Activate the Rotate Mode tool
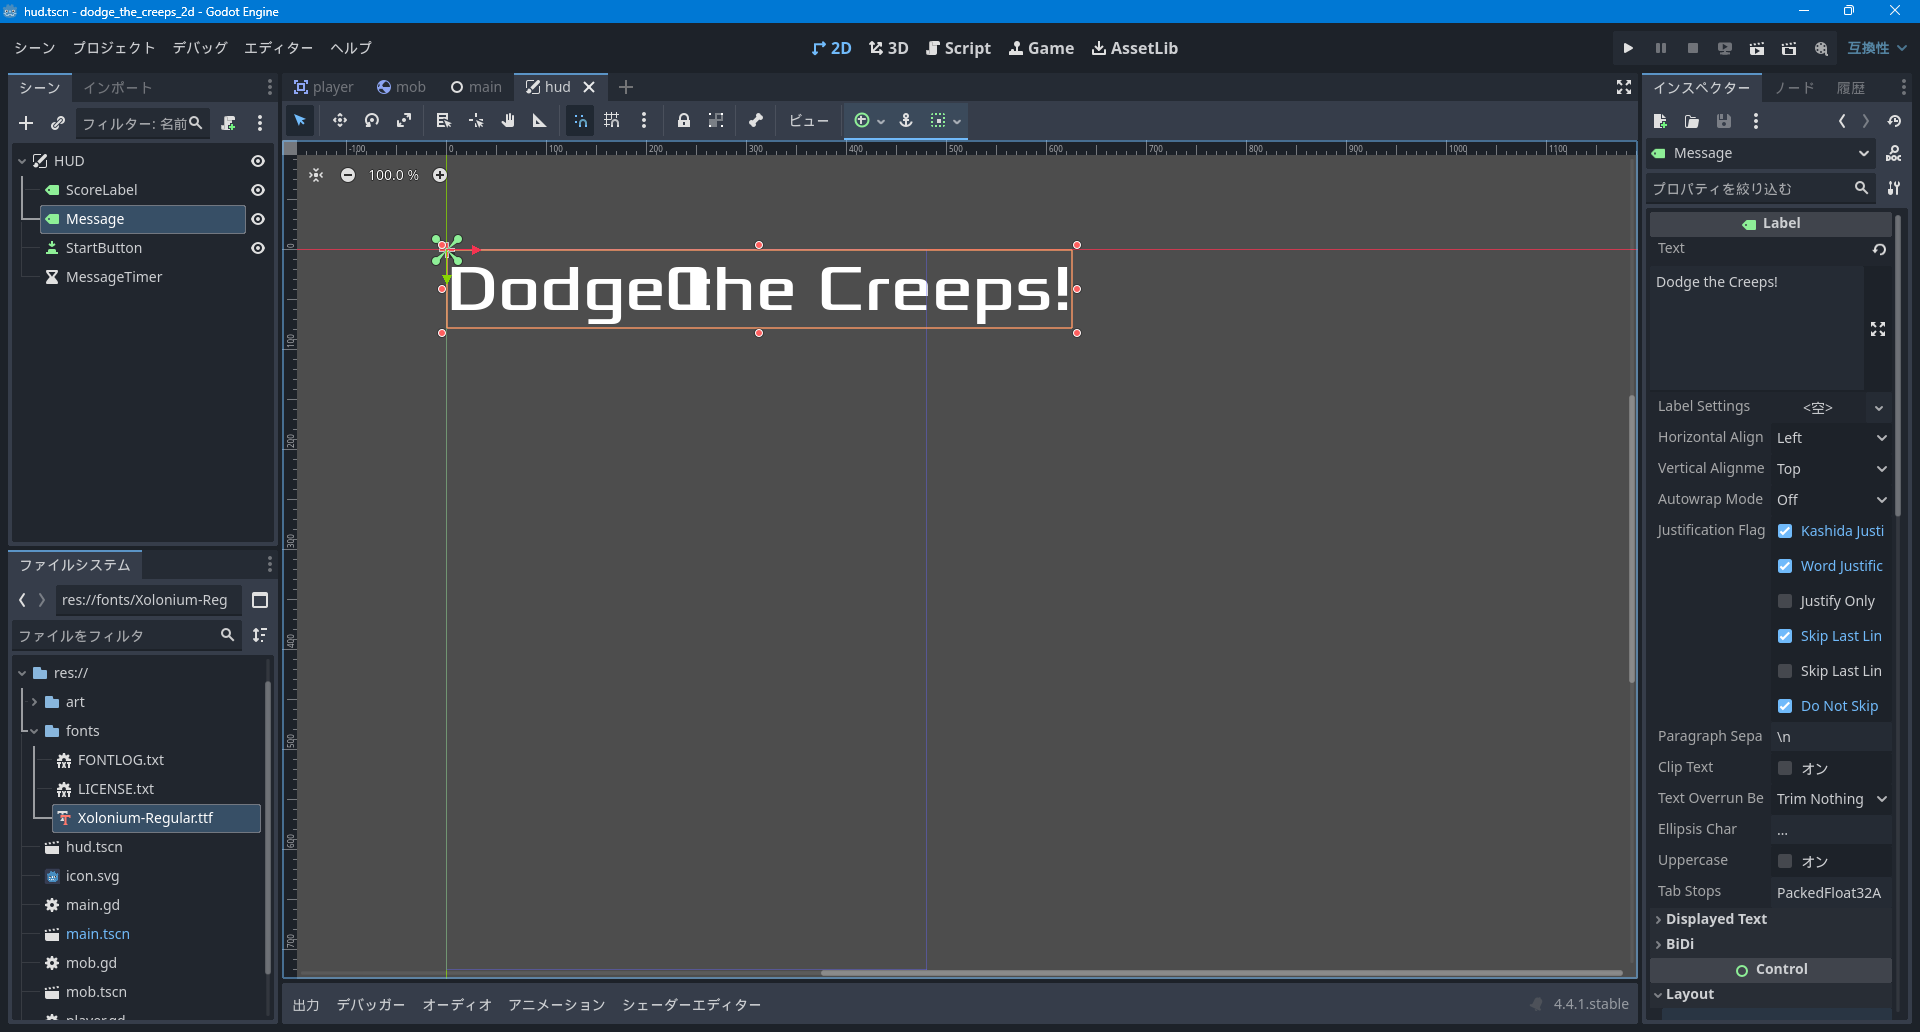1920x1032 pixels. (x=372, y=121)
